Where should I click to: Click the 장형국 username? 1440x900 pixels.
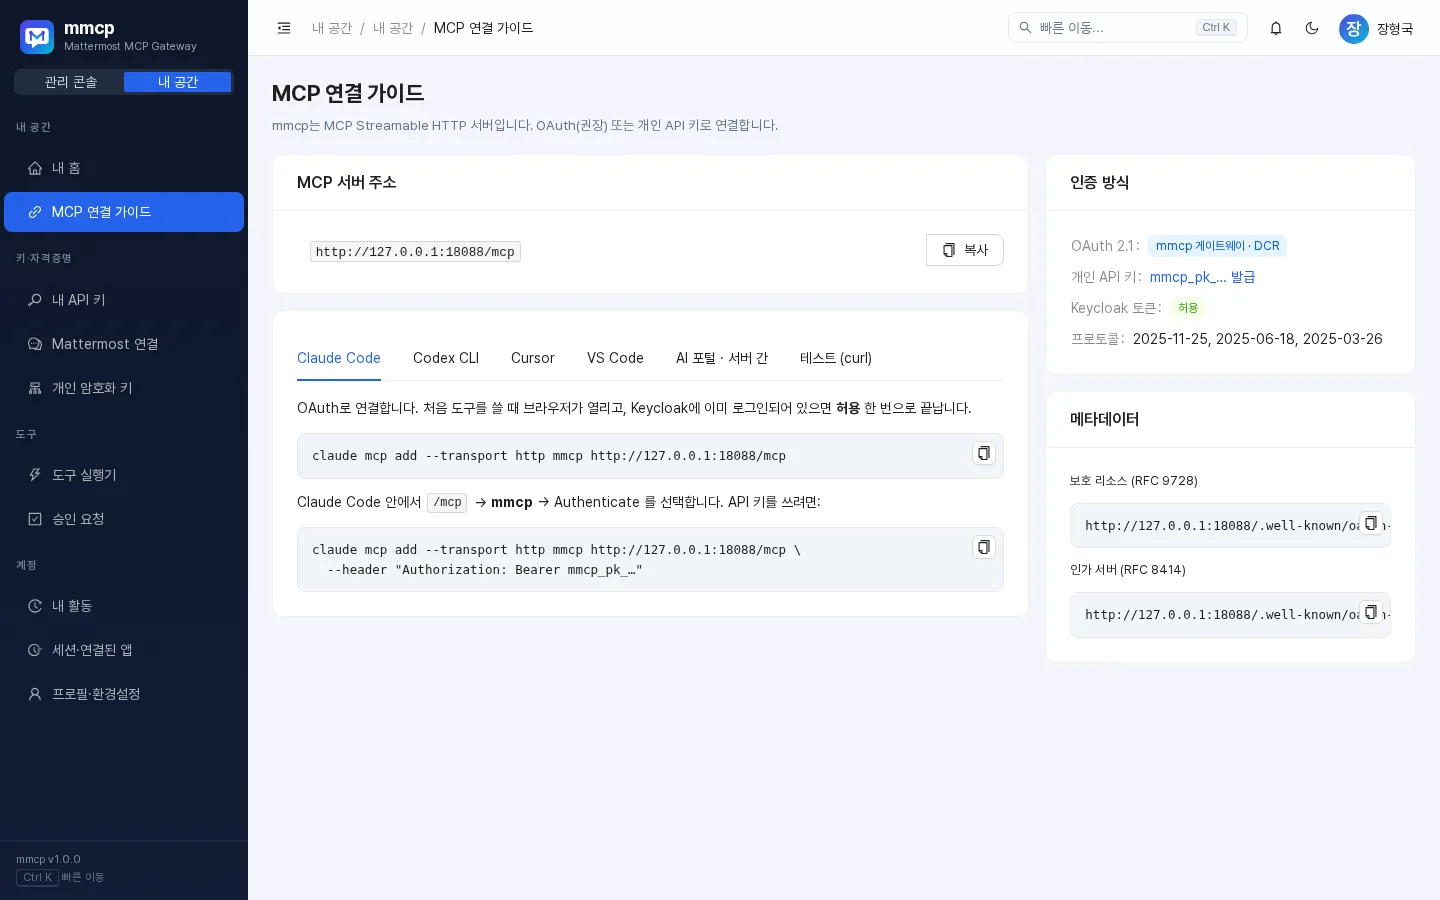pos(1395,29)
